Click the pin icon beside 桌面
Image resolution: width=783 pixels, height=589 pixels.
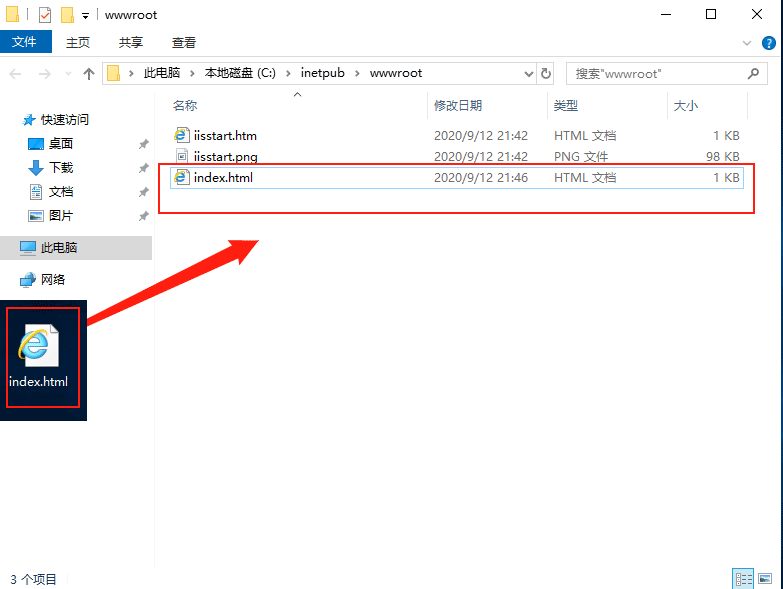click(143, 144)
